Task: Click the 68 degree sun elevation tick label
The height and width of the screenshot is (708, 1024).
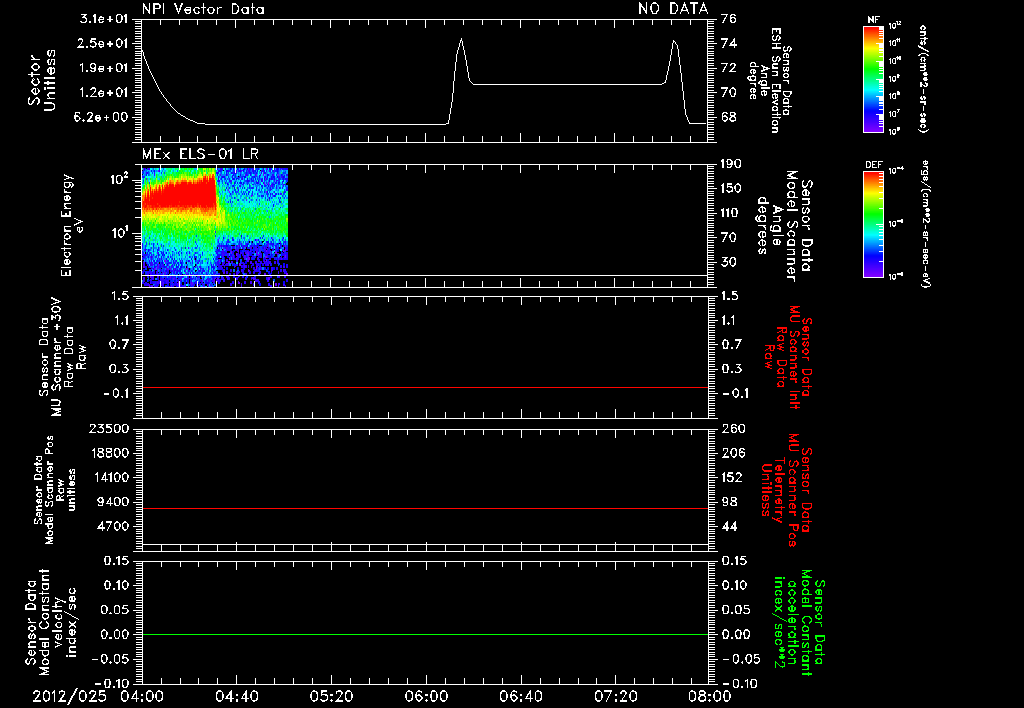Action: pyautogui.click(x=729, y=118)
